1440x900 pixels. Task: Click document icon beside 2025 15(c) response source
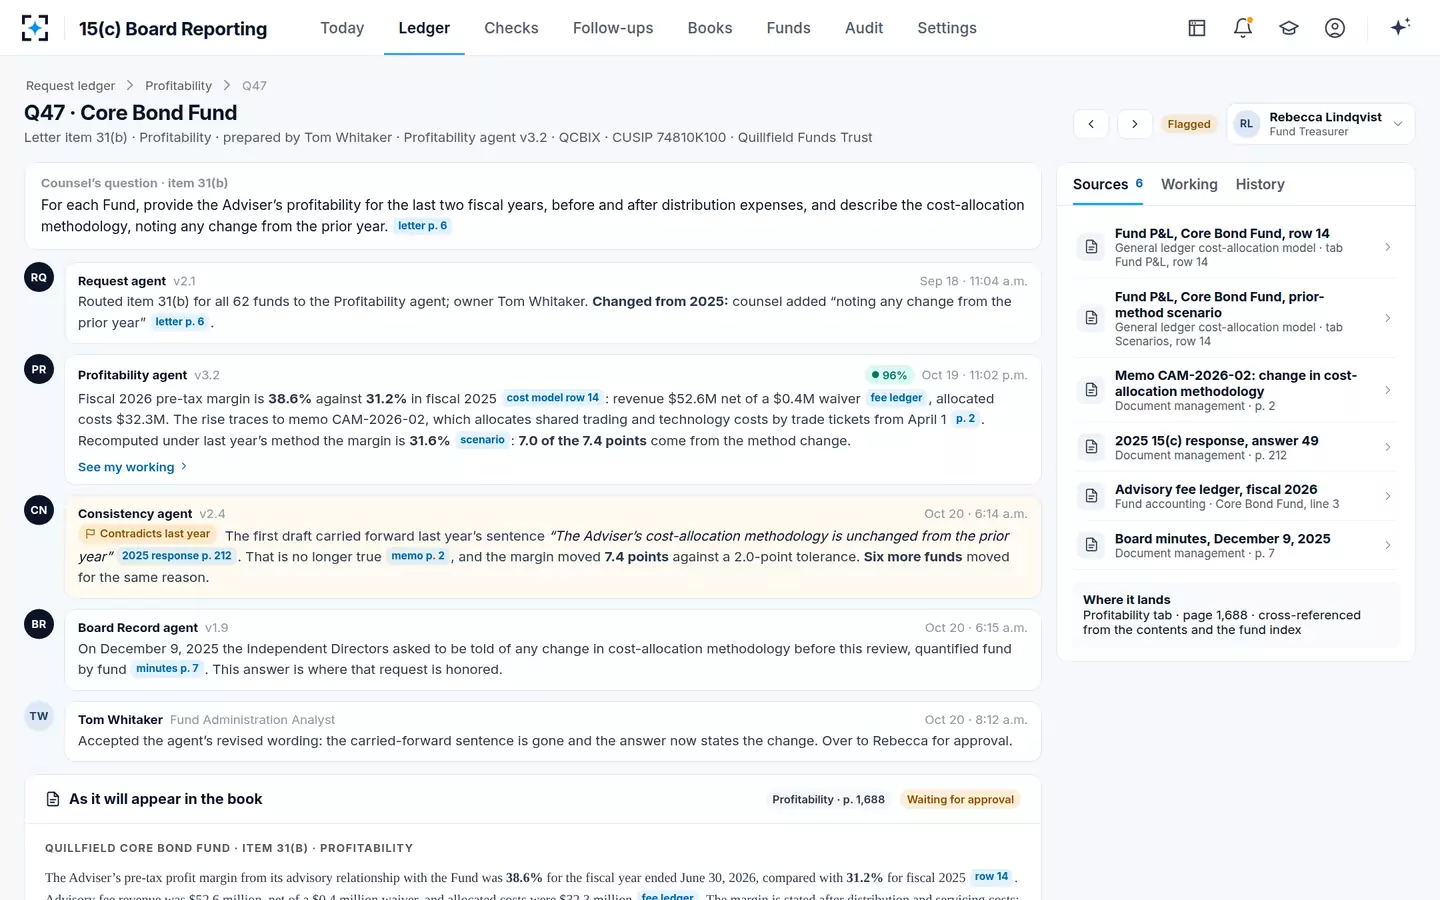pos(1092,447)
